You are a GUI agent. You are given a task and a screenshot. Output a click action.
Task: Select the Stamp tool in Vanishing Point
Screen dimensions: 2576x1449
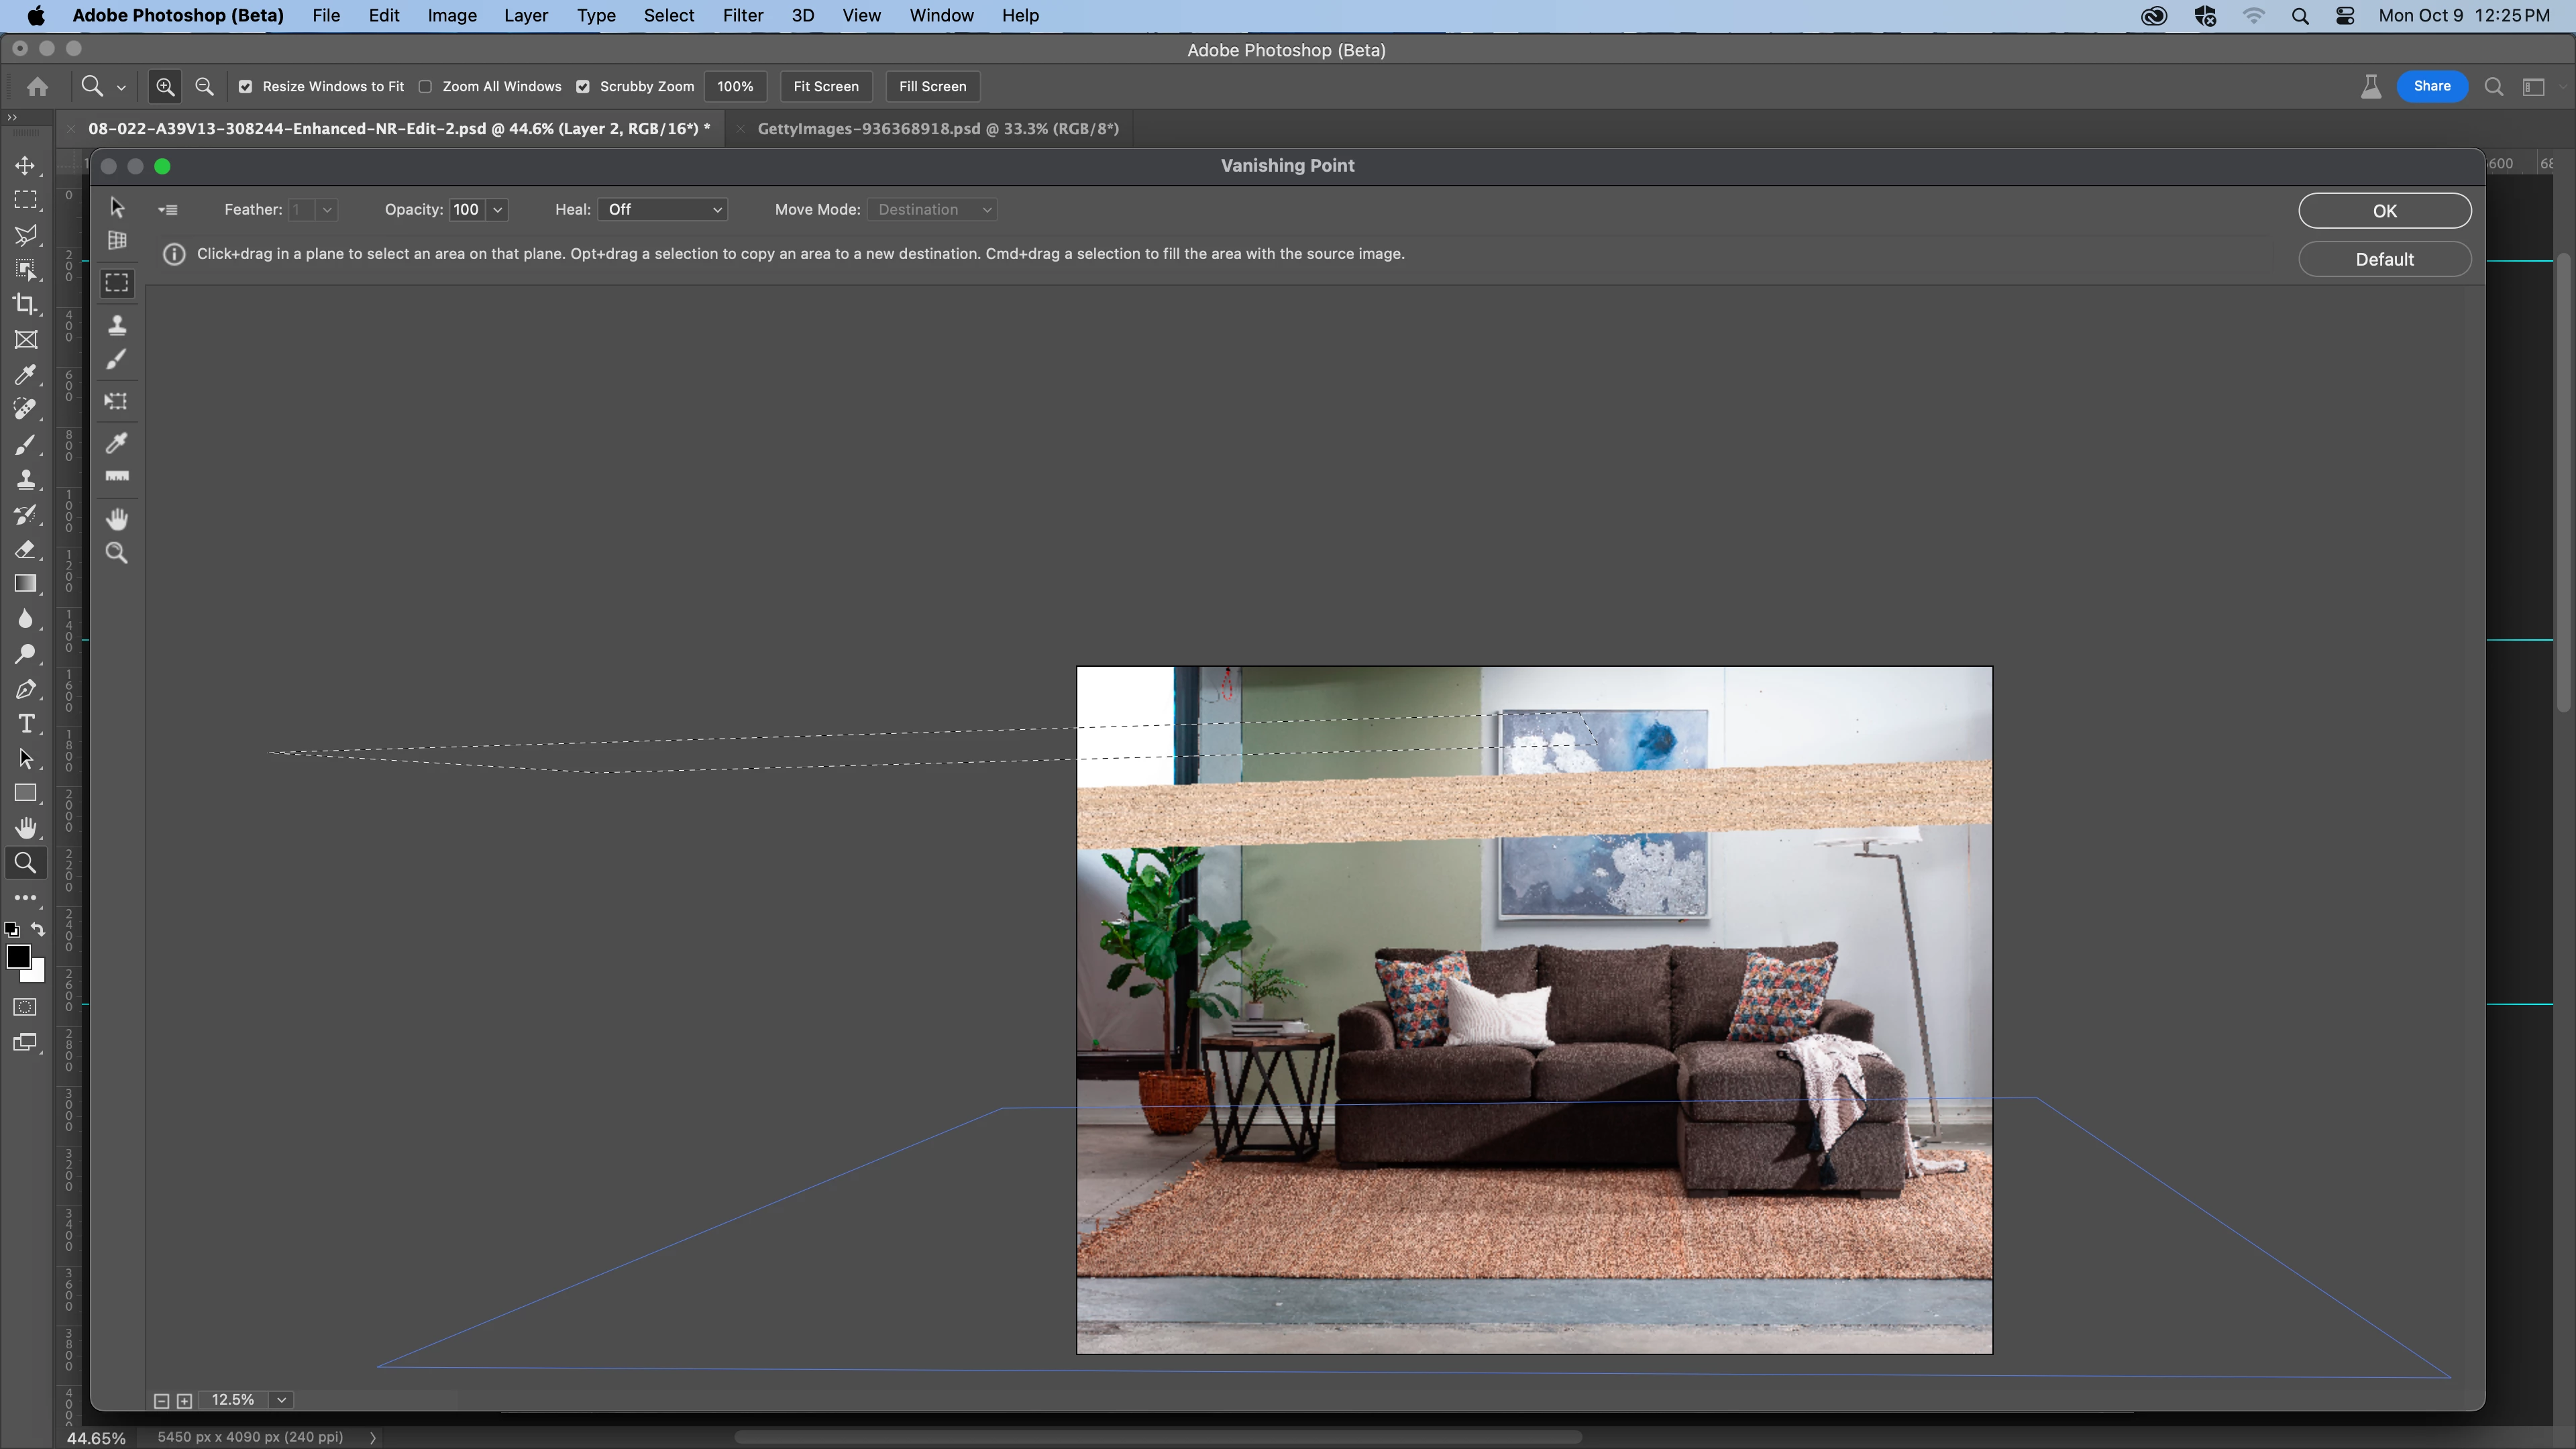(x=117, y=325)
